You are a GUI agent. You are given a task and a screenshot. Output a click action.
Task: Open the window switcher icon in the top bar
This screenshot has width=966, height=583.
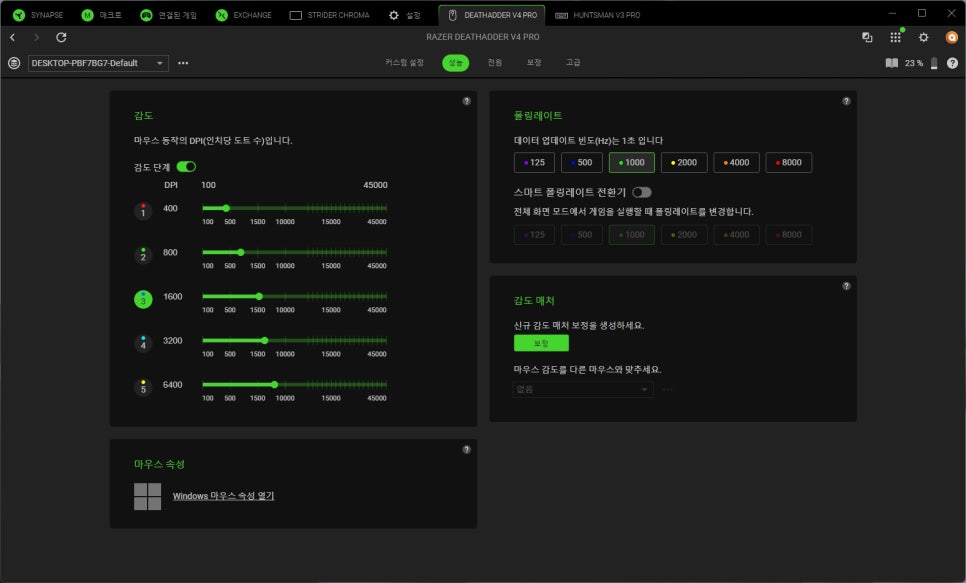pos(867,38)
